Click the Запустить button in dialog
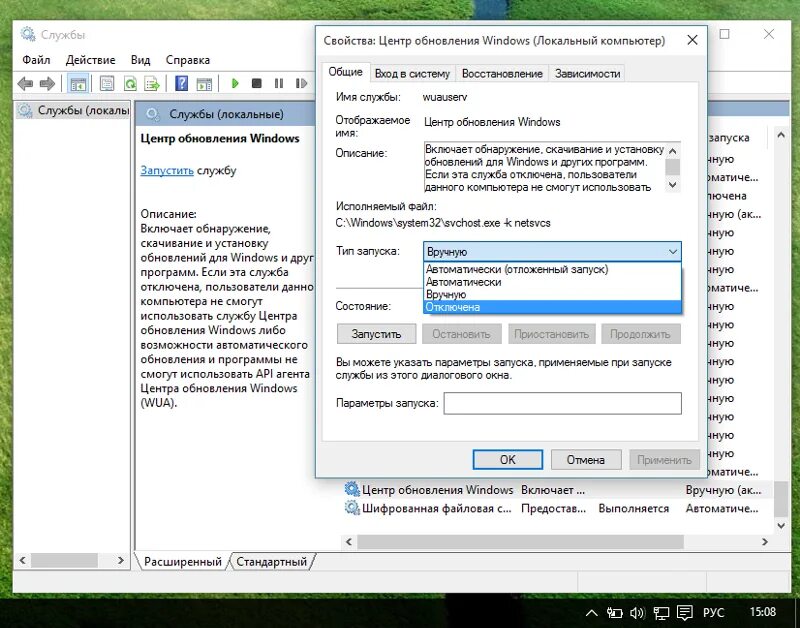800x628 pixels. point(376,334)
